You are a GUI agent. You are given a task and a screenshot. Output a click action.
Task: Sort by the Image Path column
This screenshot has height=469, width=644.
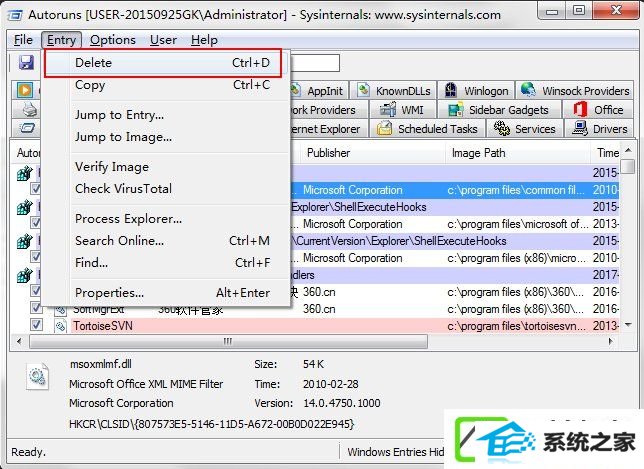click(518, 153)
